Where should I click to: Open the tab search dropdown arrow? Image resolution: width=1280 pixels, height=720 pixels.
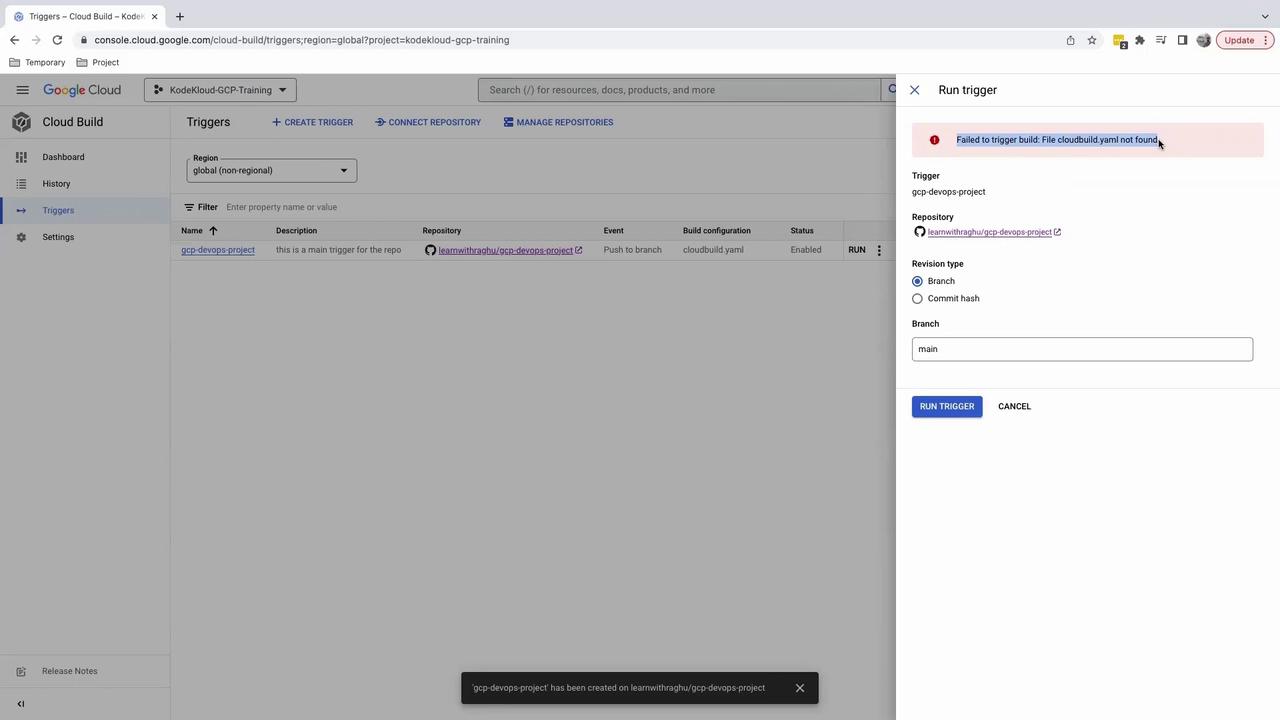click(1265, 16)
